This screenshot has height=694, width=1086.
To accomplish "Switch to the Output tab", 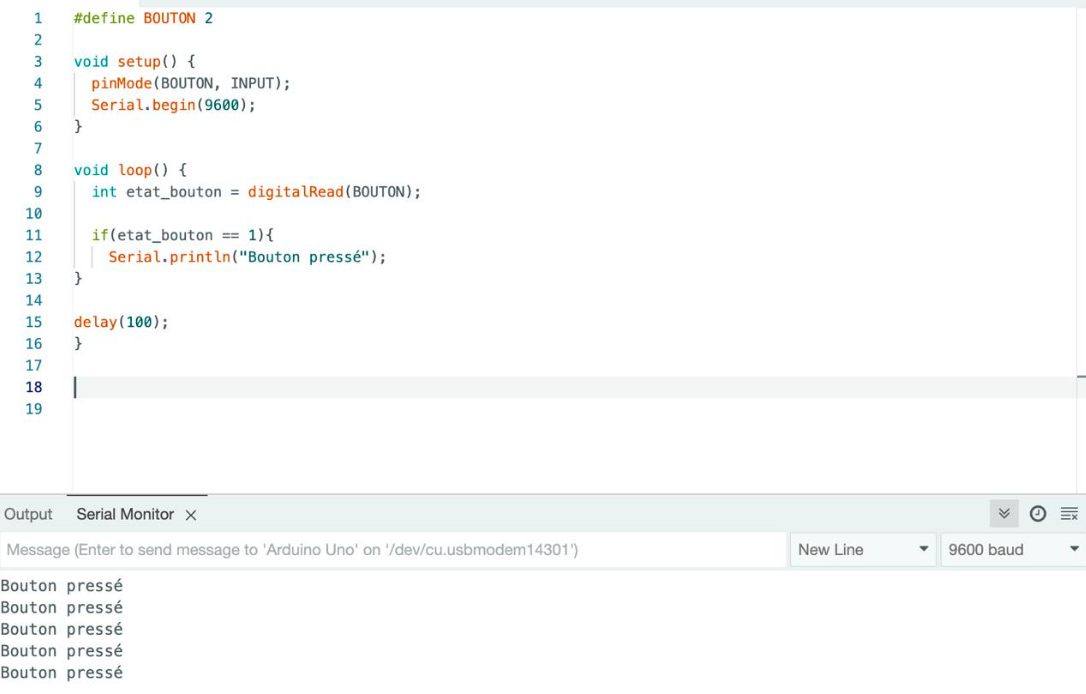I will [x=28, y=514].
